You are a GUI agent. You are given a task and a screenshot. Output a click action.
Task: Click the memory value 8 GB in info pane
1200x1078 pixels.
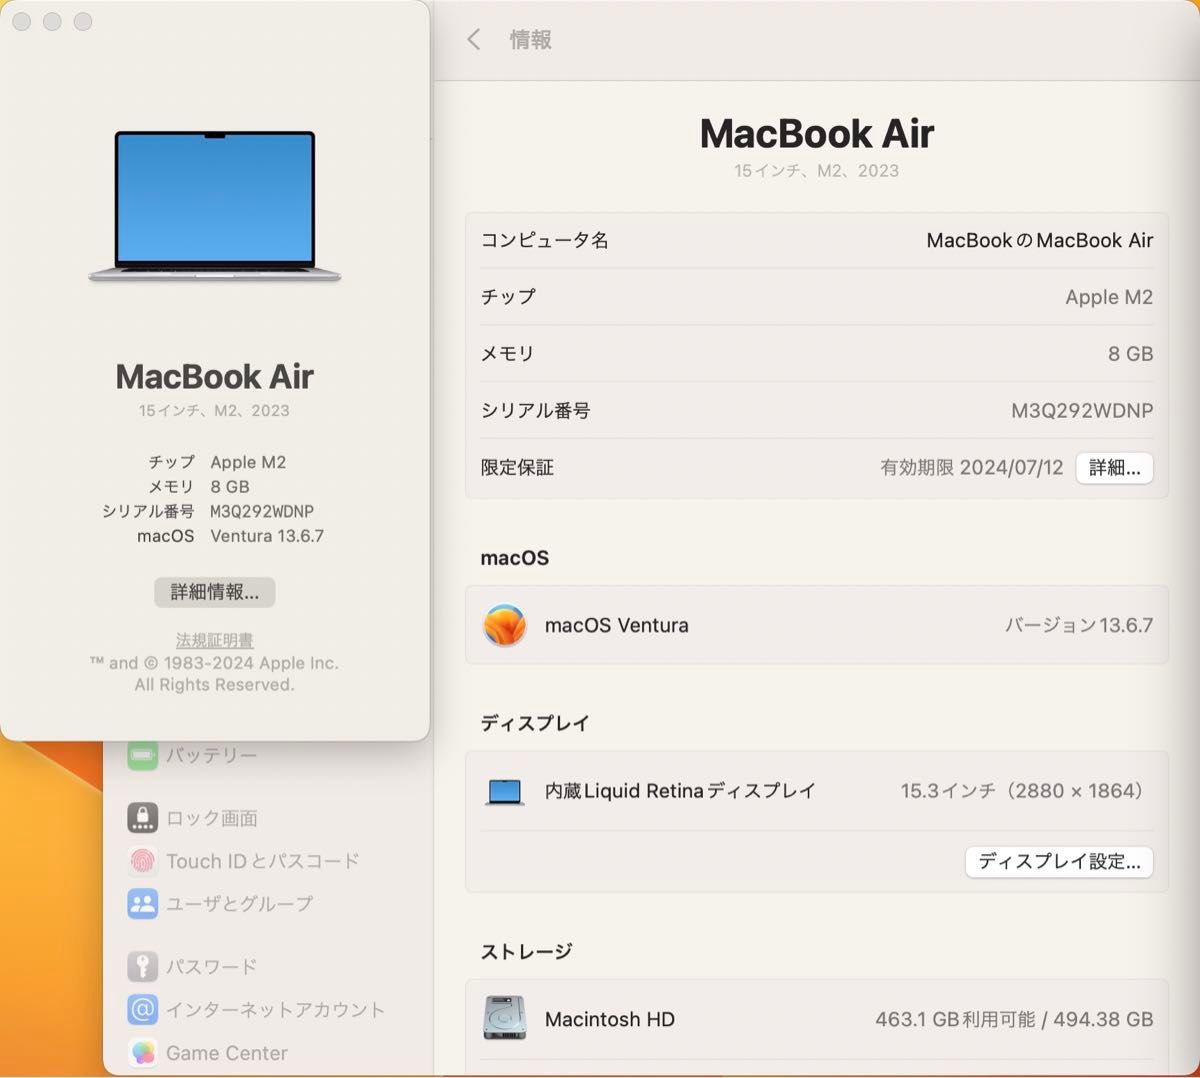tap(1131, 354)
